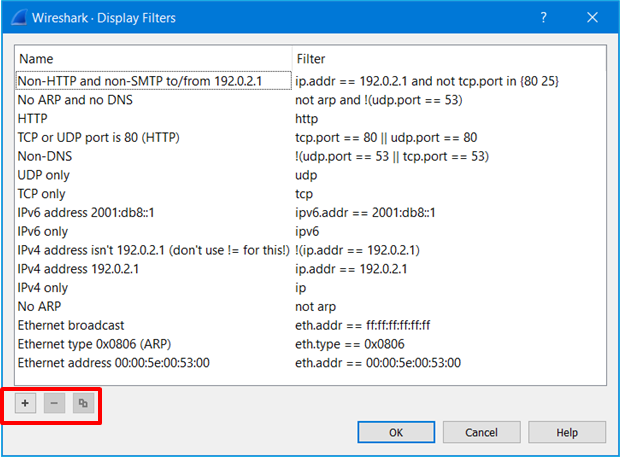Viewport: 620px width, 457px height.
Task: Click filter 'tcp.port == 80 || udp.port == 80'
Action: [x=386, y=138]
